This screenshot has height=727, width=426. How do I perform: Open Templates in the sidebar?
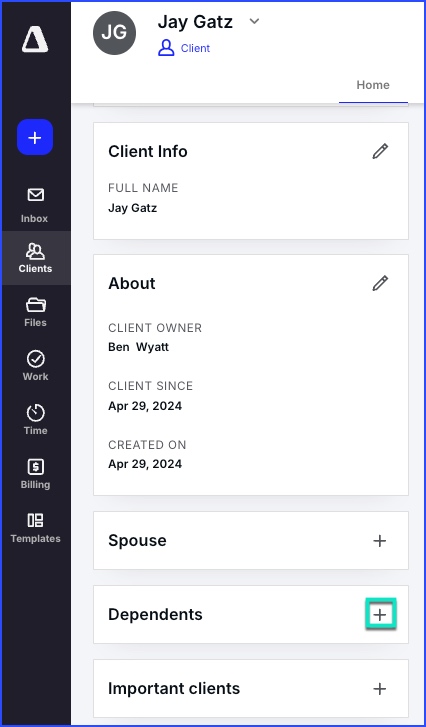coord(35,528)
